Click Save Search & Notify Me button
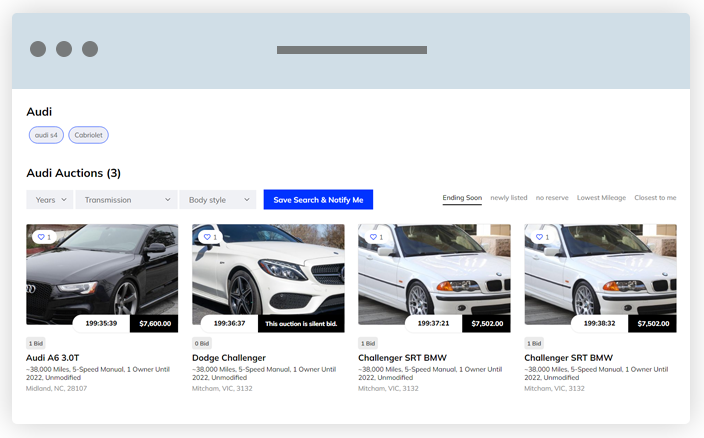 click(318, 200)
